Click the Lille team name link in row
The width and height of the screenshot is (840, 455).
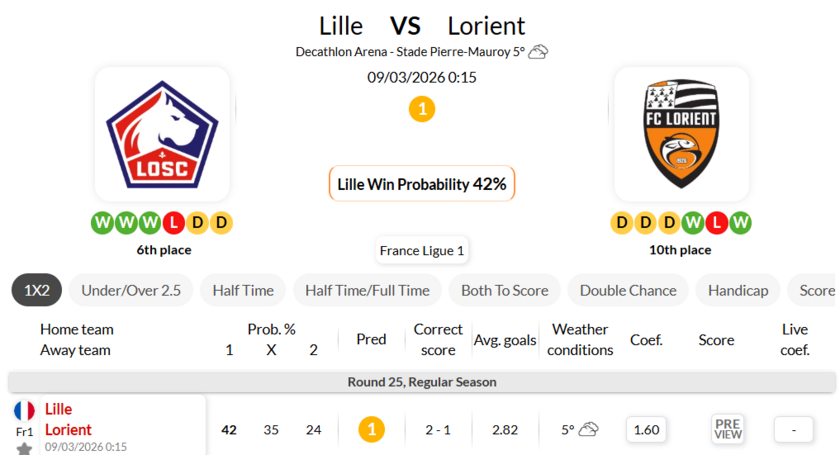point(58,409)
